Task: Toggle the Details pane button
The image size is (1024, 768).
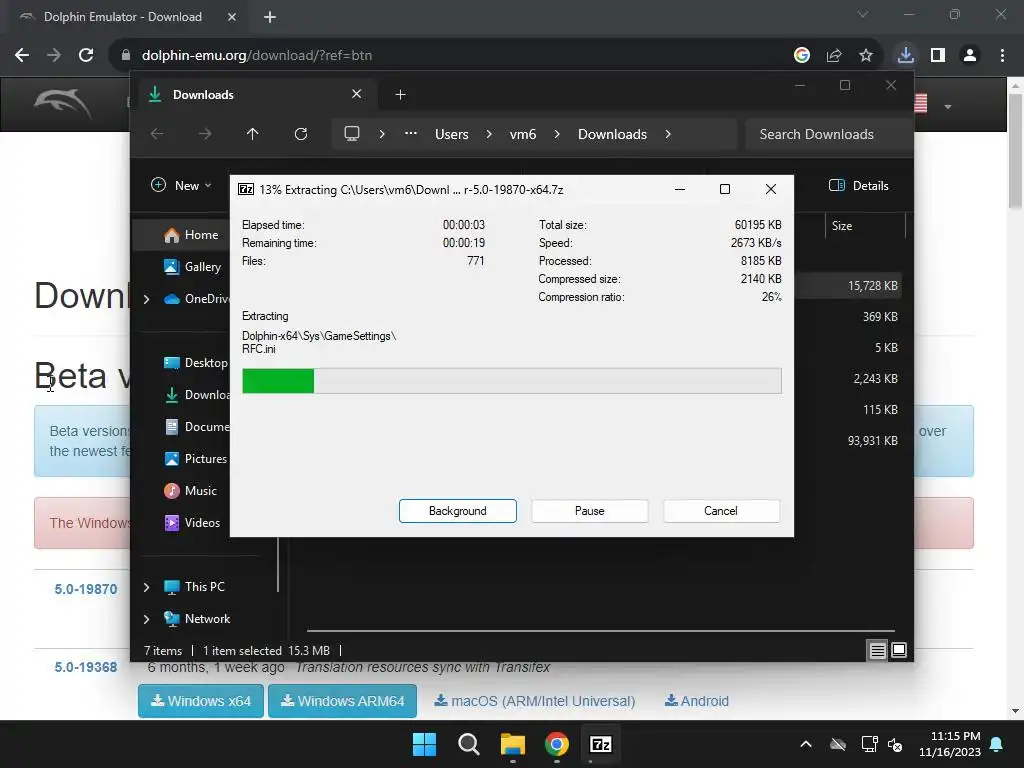Action: pos(858,185)
